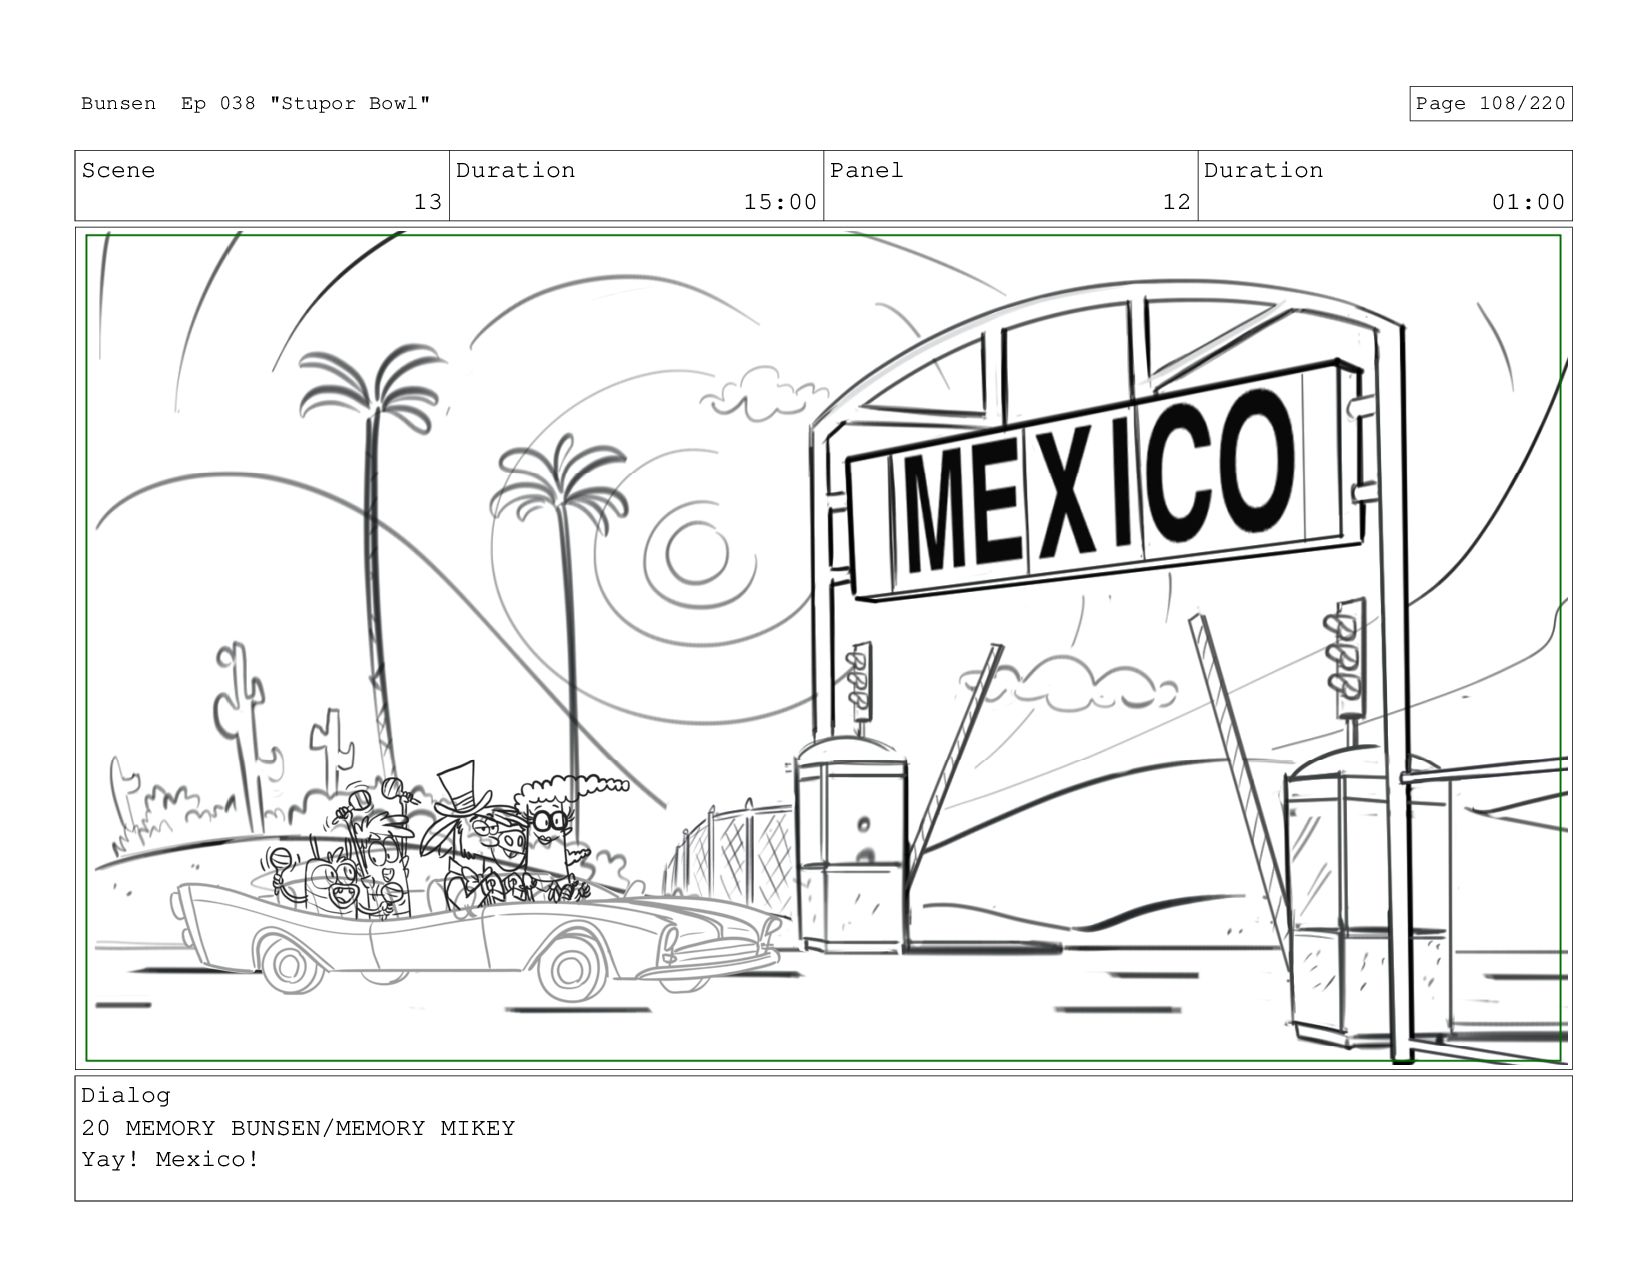
Task: Click the line 20 MEMORY BUNSEN/MEMORY MIKEY
Action: click(298, 1128)
